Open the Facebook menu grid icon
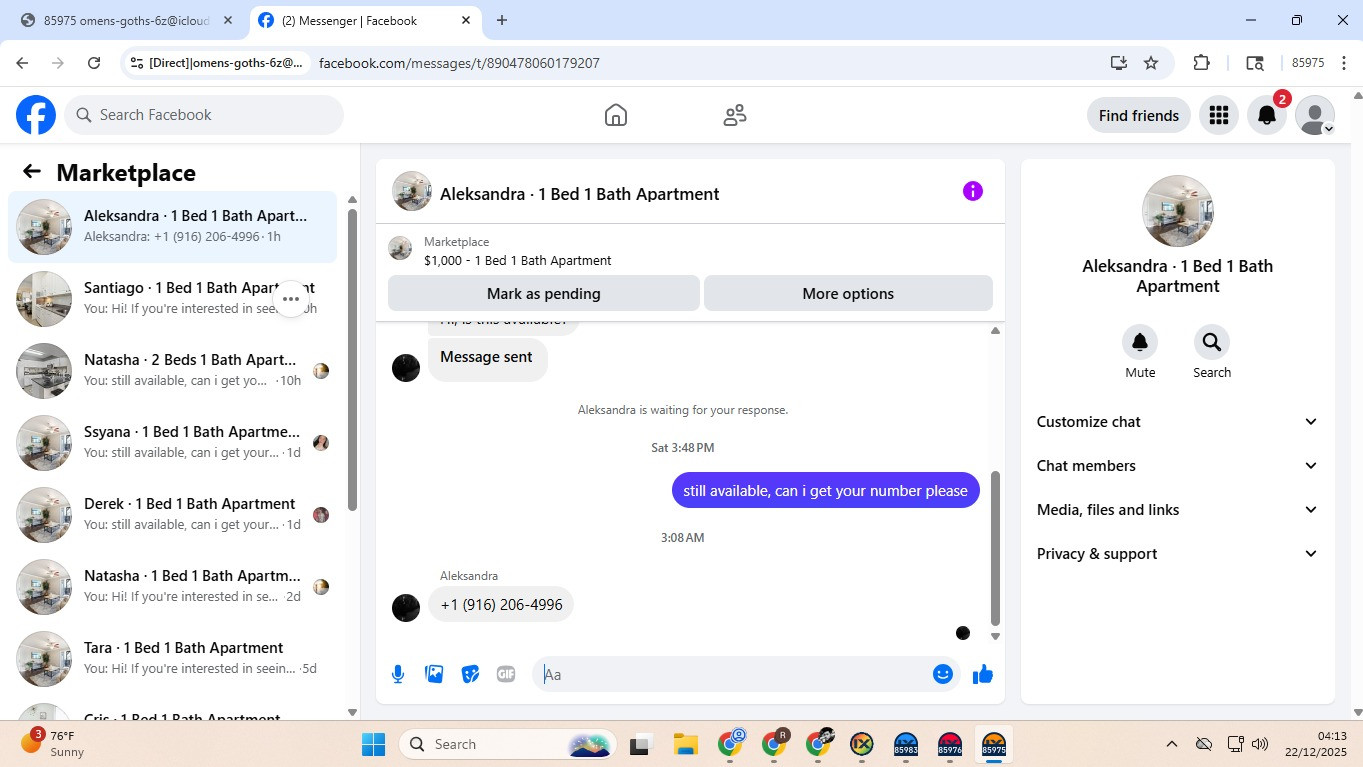The width and height of the screenshot is (1363, 767). click(1218, 115)
